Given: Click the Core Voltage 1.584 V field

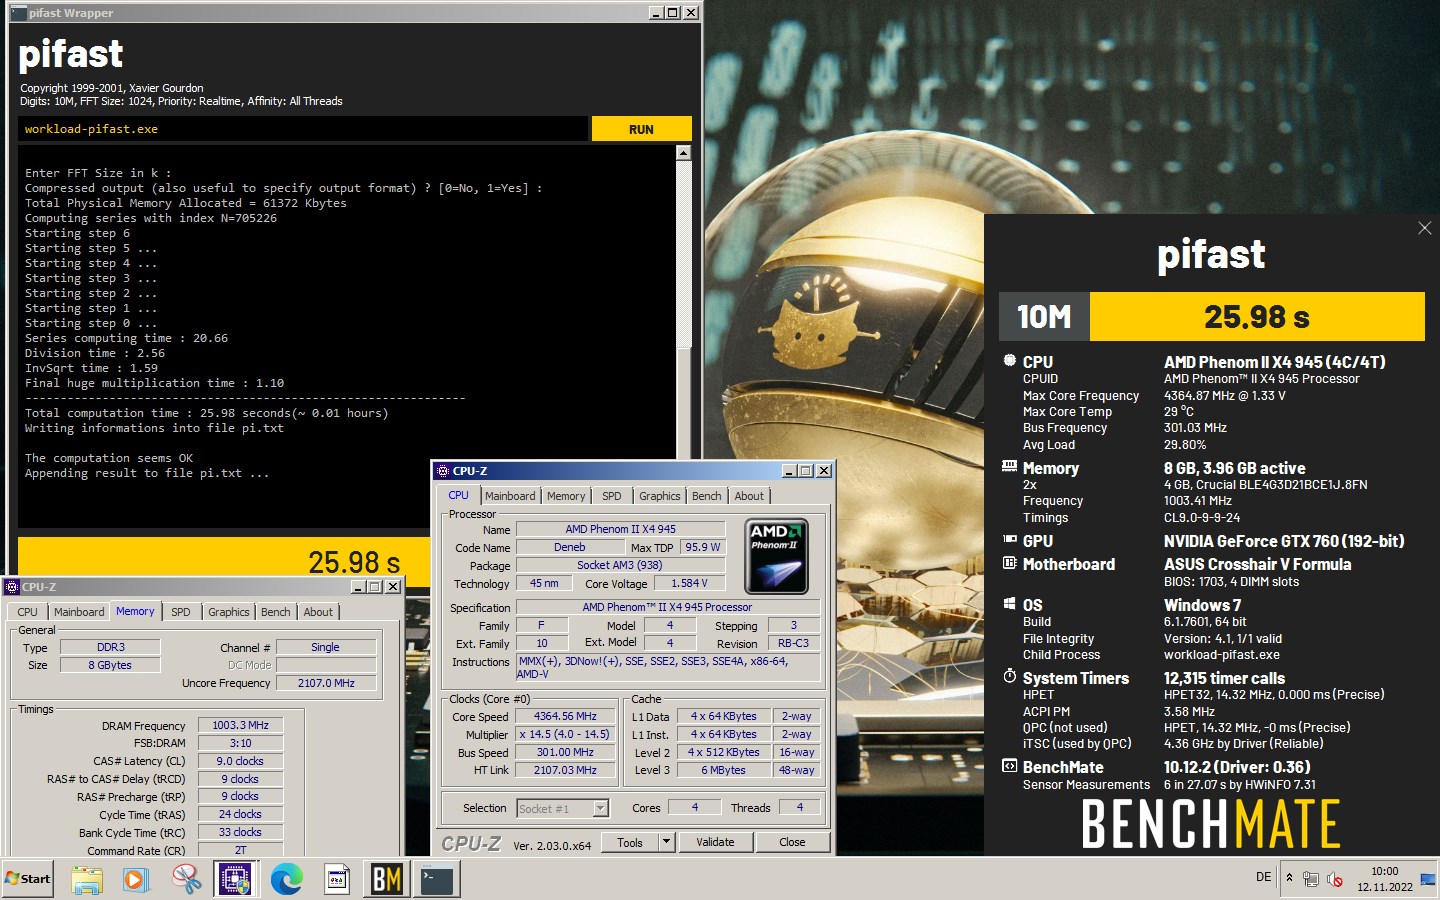Looking at the screenshot, I should coord(689,583).
